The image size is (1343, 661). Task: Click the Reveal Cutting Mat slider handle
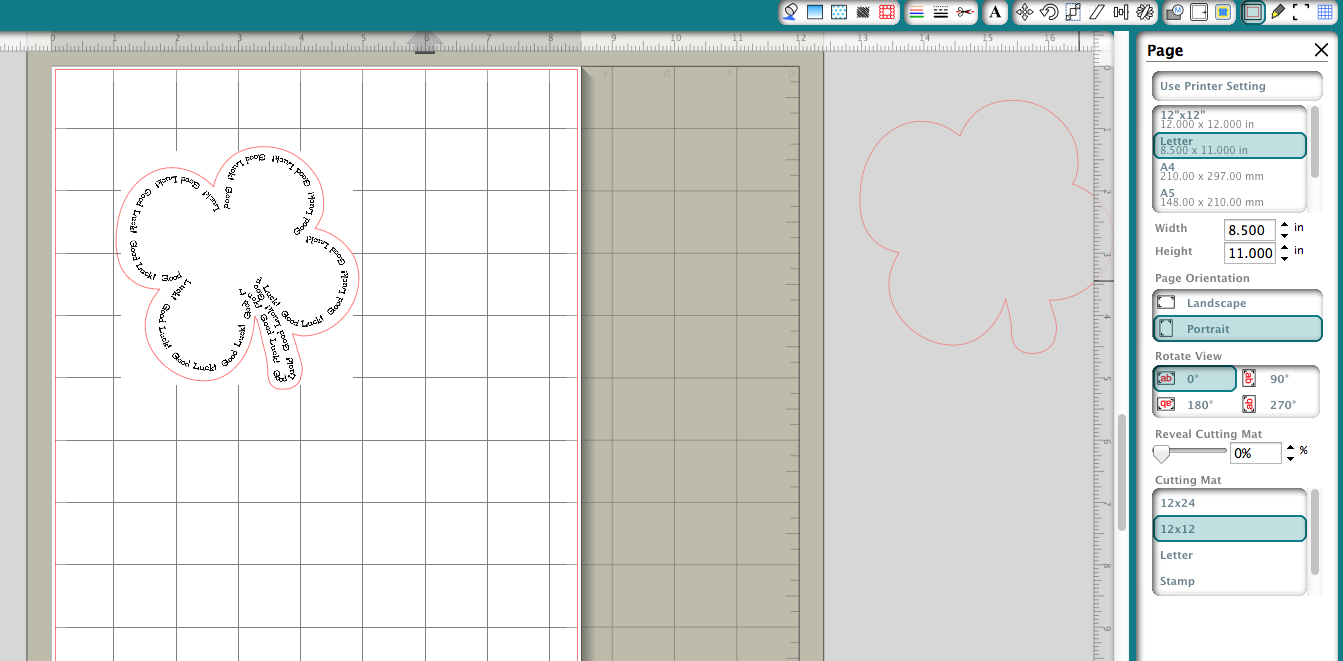point(1161,454)
